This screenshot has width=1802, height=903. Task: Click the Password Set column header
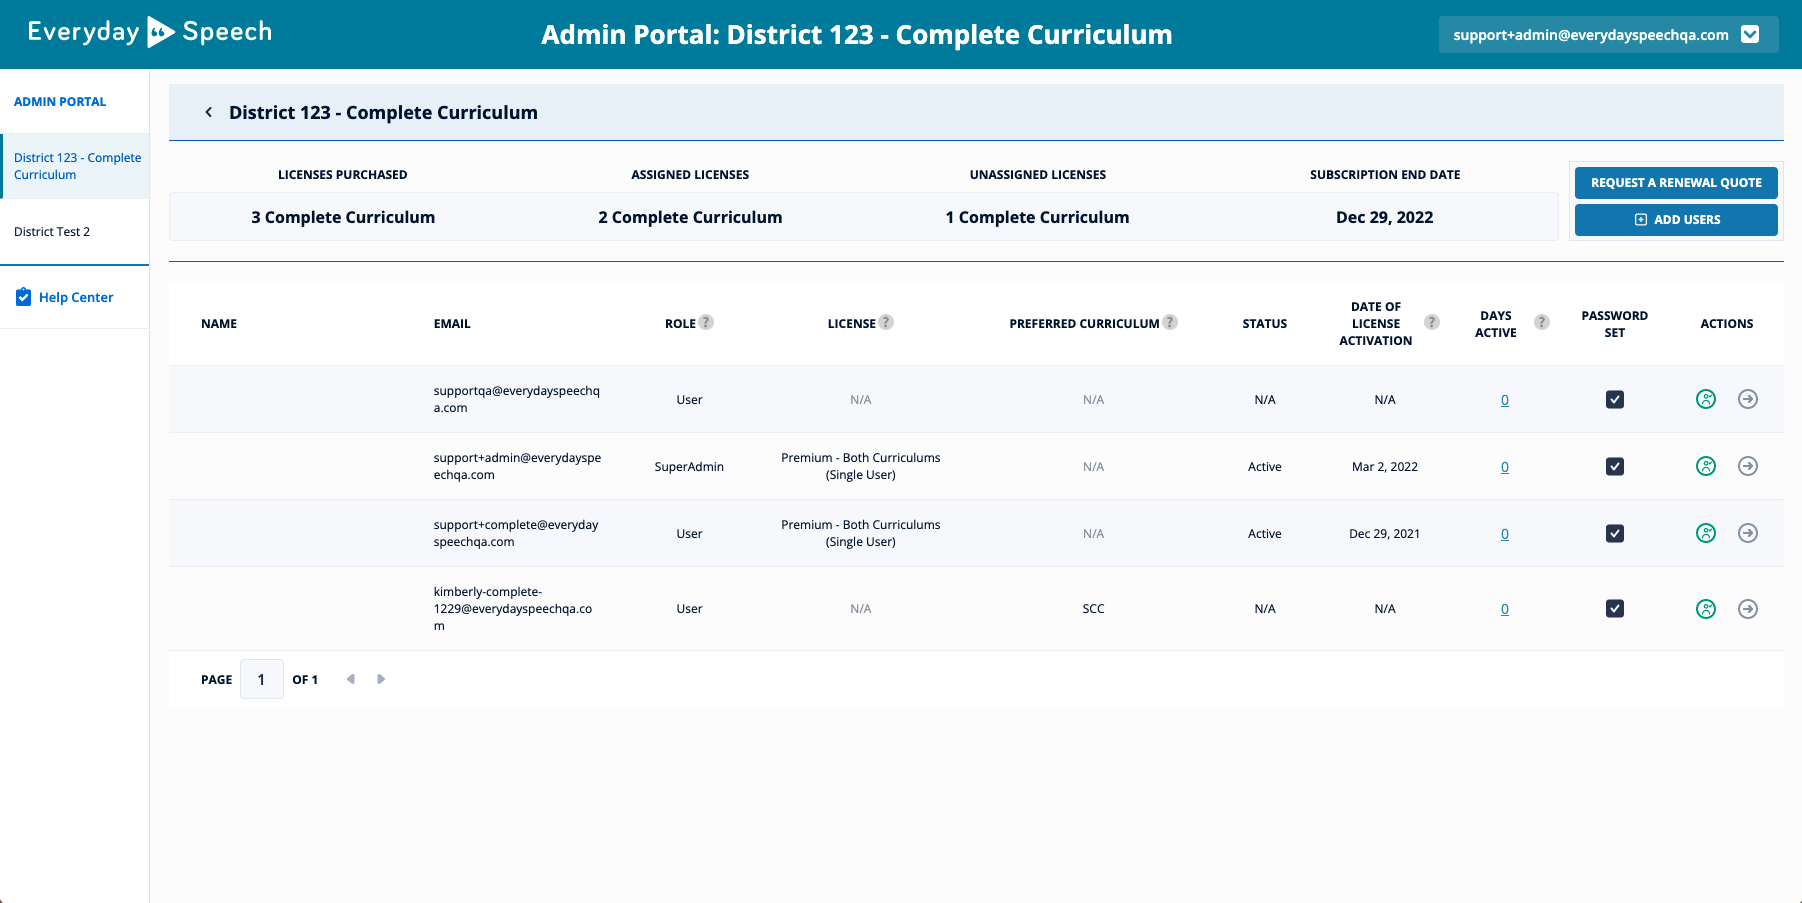[x=1615, y=324]
